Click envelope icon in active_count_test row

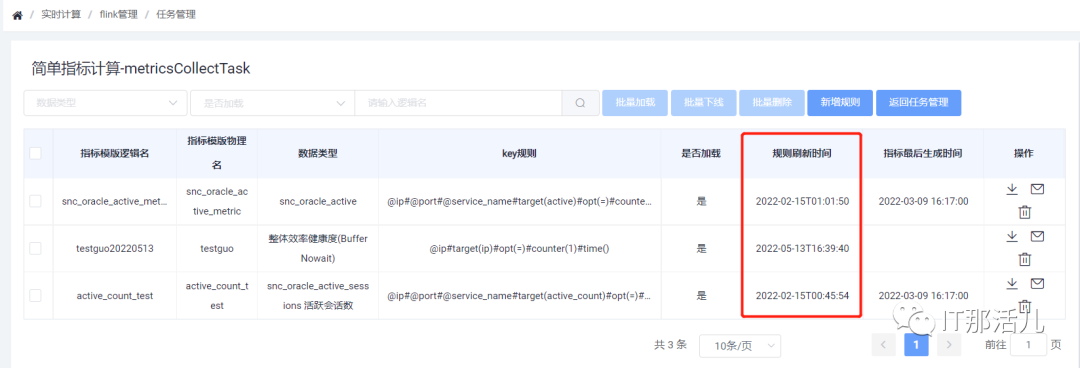pyautogui.click(x=1037, y=283)
